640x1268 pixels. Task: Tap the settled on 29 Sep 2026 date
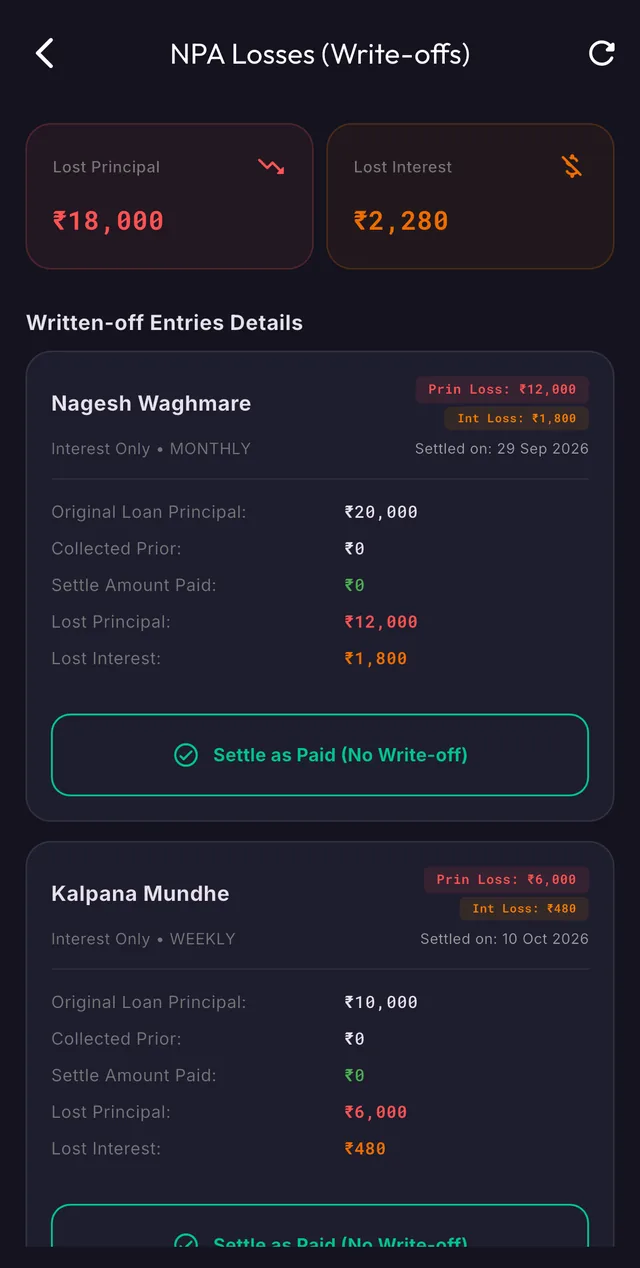coord(502,449)
